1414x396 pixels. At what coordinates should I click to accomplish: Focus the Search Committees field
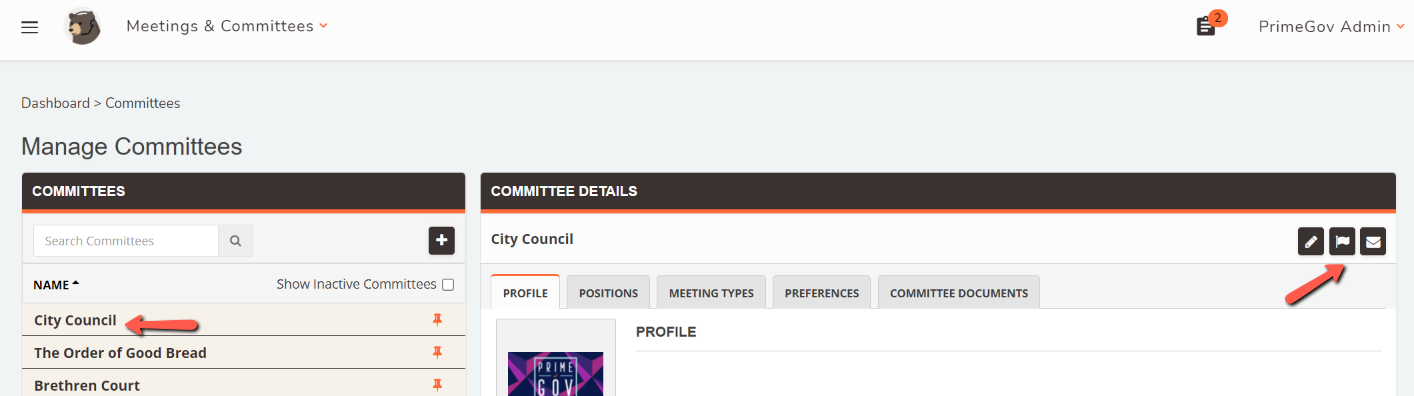pos(126,241)
